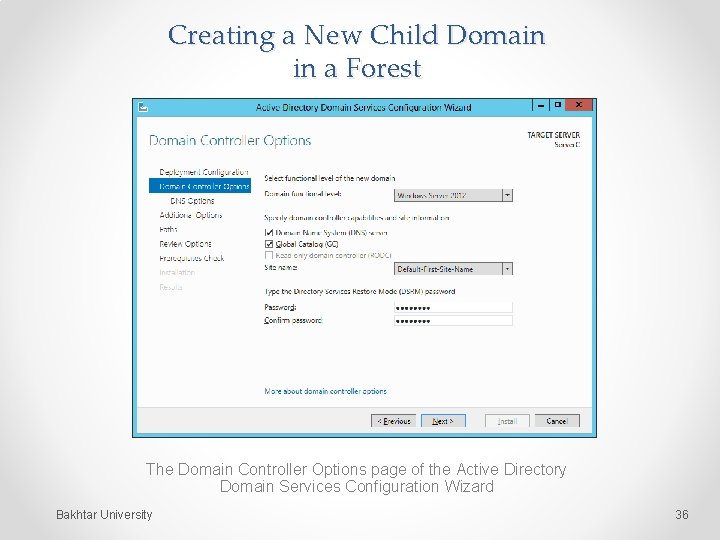Screen dimensions: 720x540
Task: Open Domain functional level dropdown
Action: (453, 195)
